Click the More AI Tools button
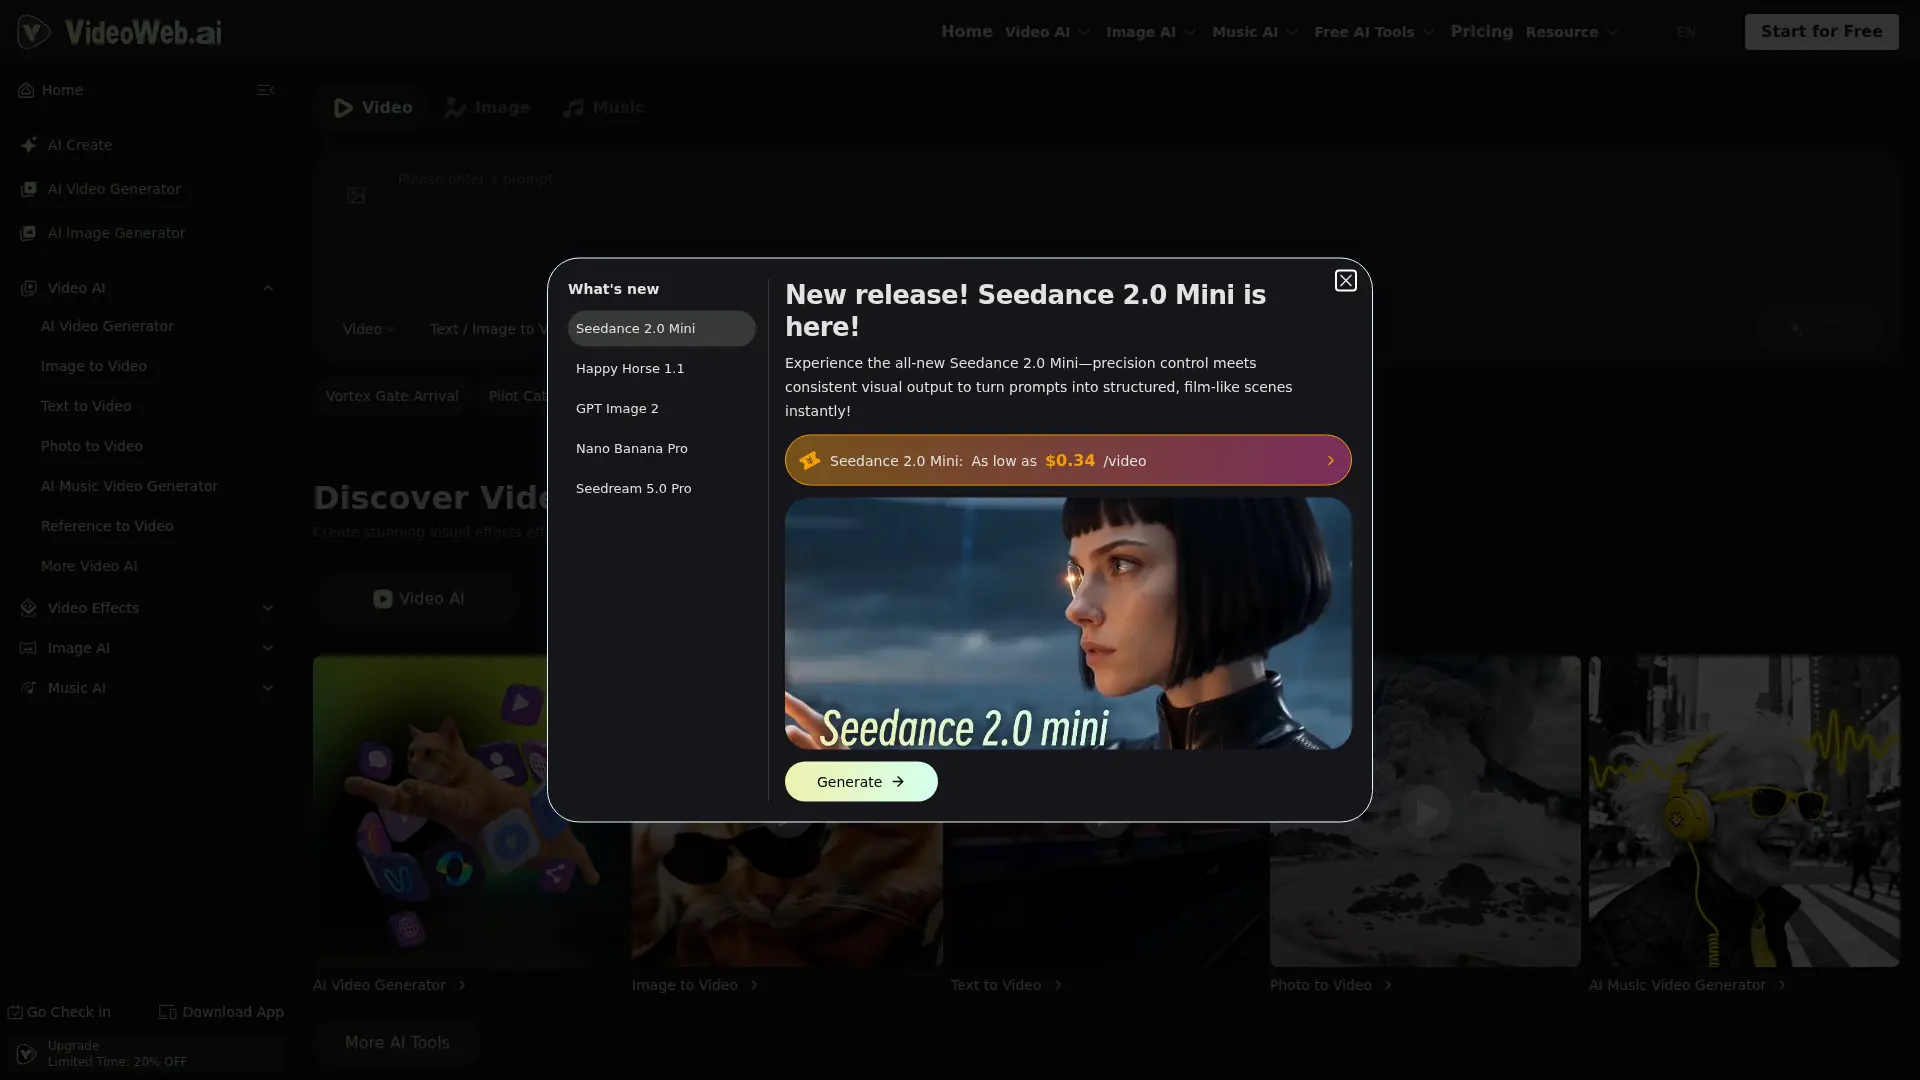The width and height of the screenshot is (1920, 1080). [397, 1042]
